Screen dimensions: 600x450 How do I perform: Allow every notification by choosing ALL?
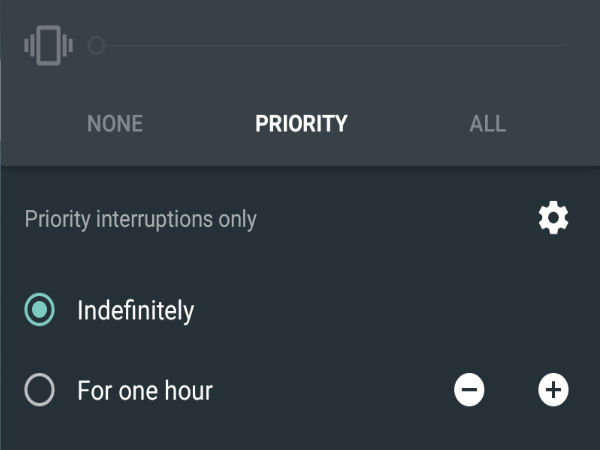pos(488,124)
